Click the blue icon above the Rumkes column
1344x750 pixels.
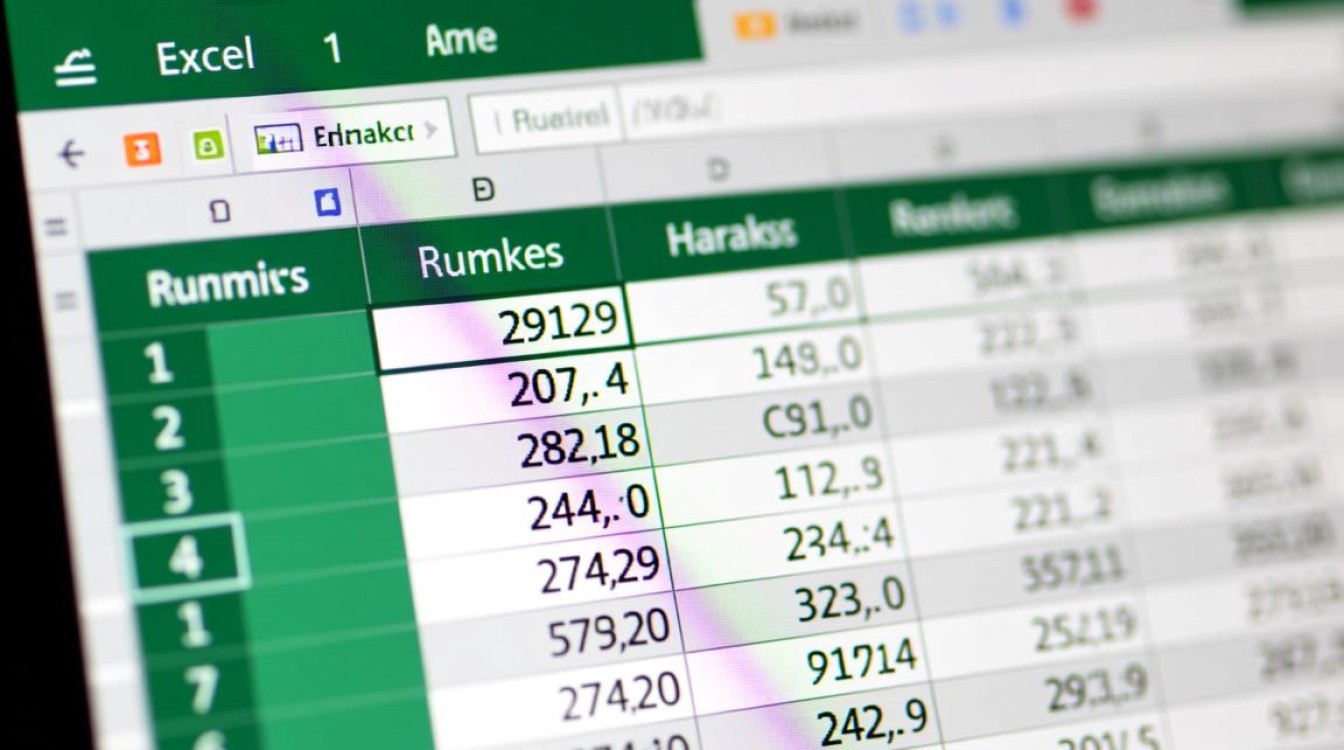coord(328,203)
